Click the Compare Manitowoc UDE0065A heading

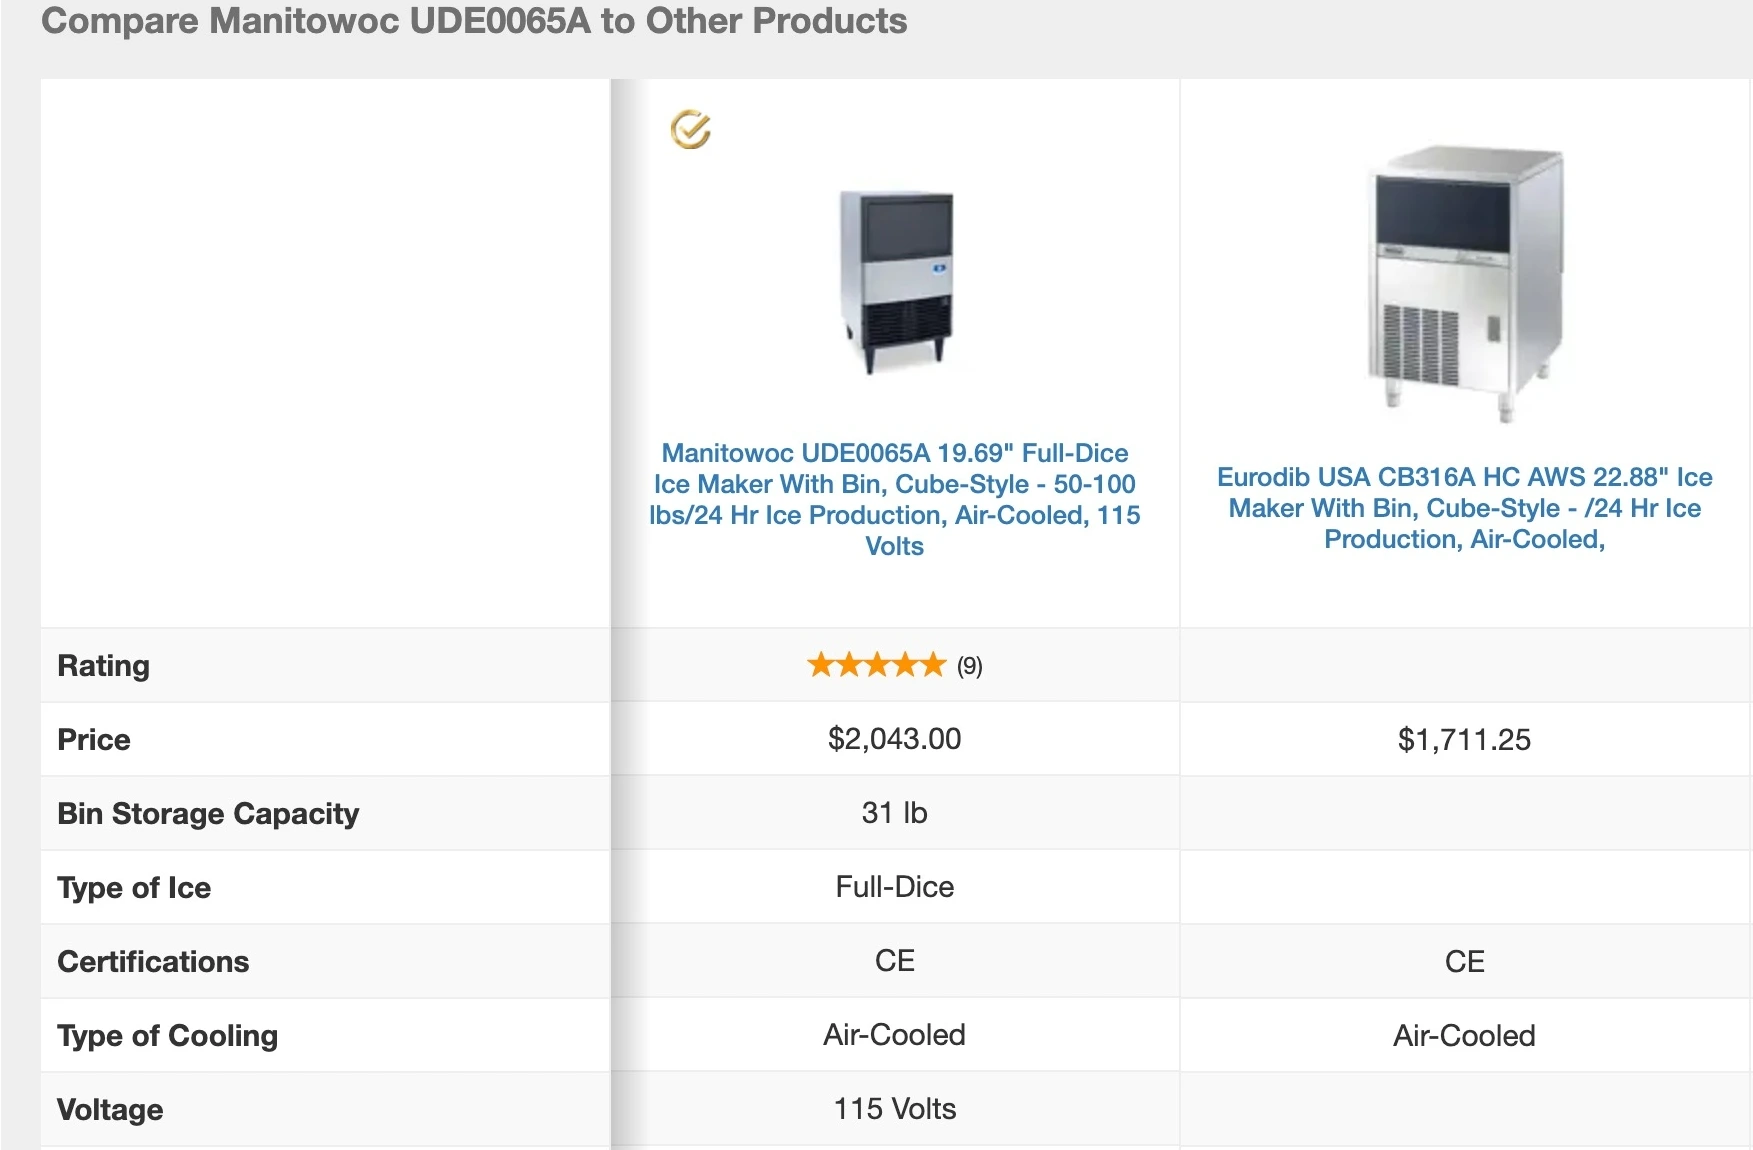tap(474, 21)
